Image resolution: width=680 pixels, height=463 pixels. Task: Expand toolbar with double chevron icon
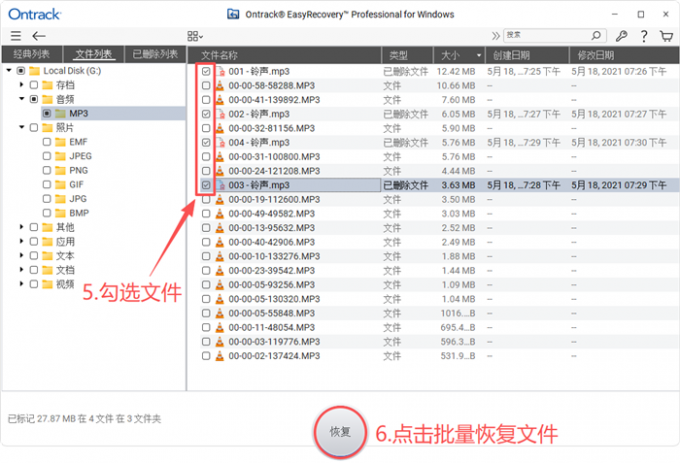pyautogui.click(x=495, y=36)
